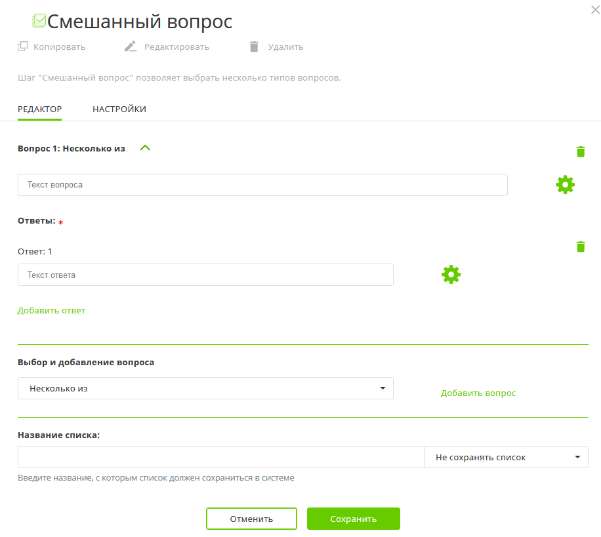The width and height of the screenshot is (601, 537).
Task: Click the Добавить вопрос link
Action: [x=478, y=393]
